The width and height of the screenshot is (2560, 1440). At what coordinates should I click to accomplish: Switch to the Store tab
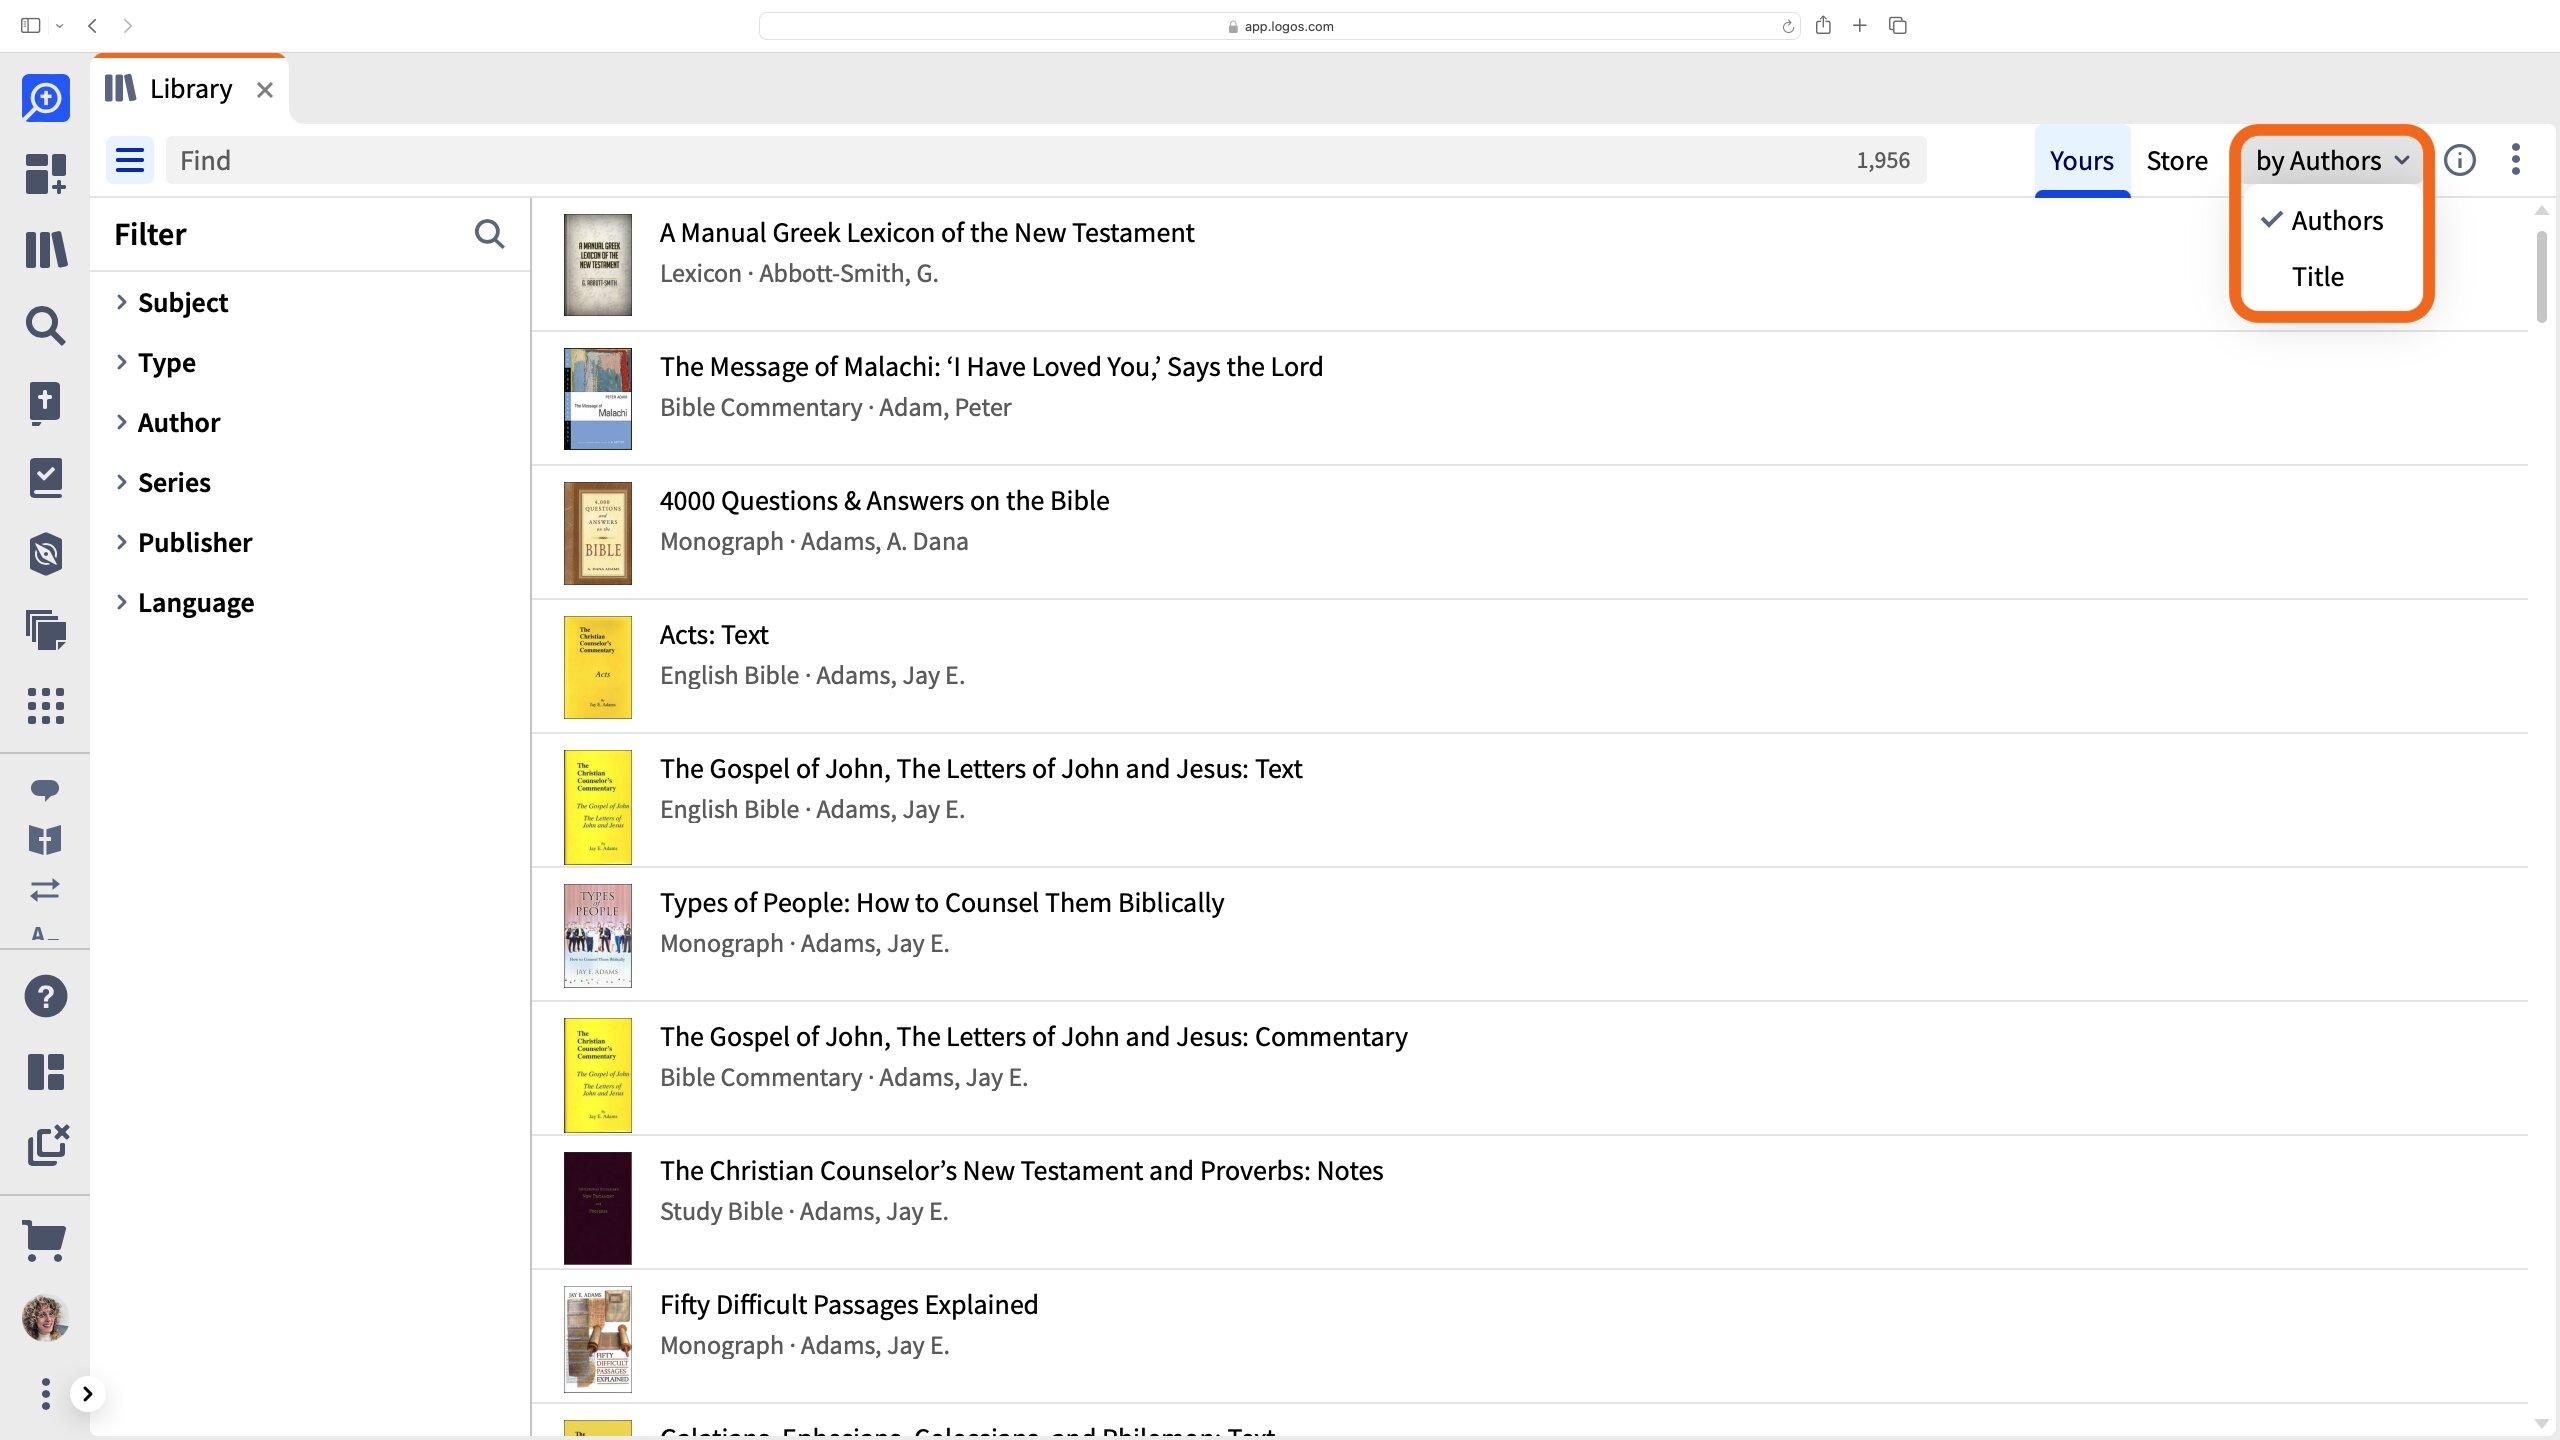pyautogui.click(x=2177, y=160)
